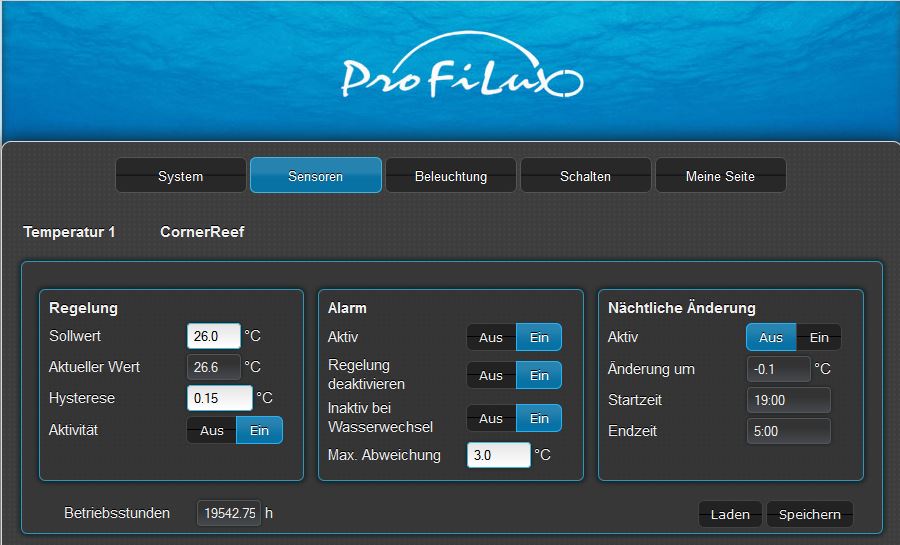Open the Beleuchtung tab
This screenshot has width=900, height=545.
(x=451, y=176)
